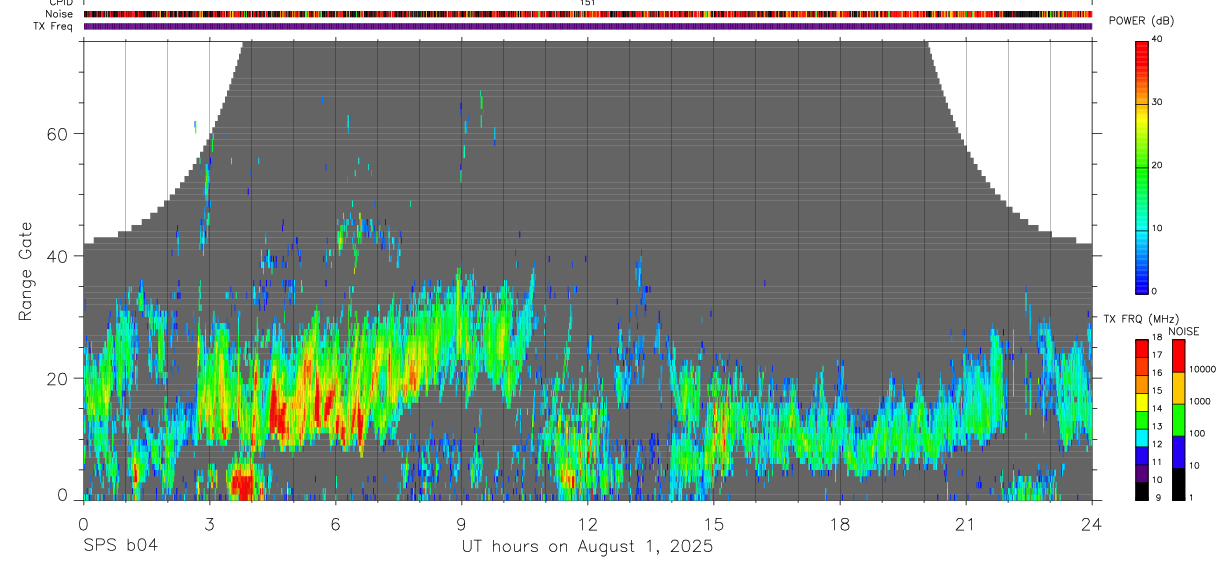Click the TX frequency scale label "14"
Image resolution: width=1228 pixels, height=567 pixels.
point(1158,408)
